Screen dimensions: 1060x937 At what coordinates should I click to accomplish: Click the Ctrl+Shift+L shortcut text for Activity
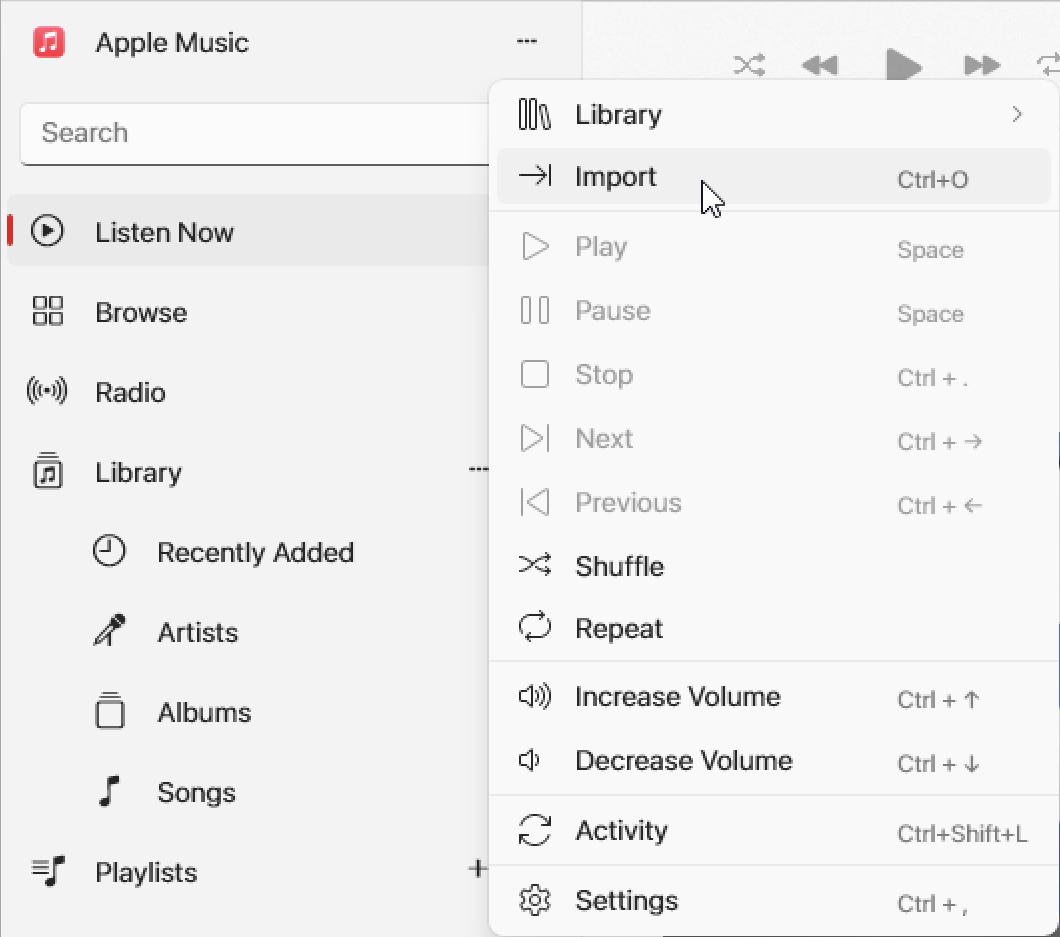[x=962, y=834]
